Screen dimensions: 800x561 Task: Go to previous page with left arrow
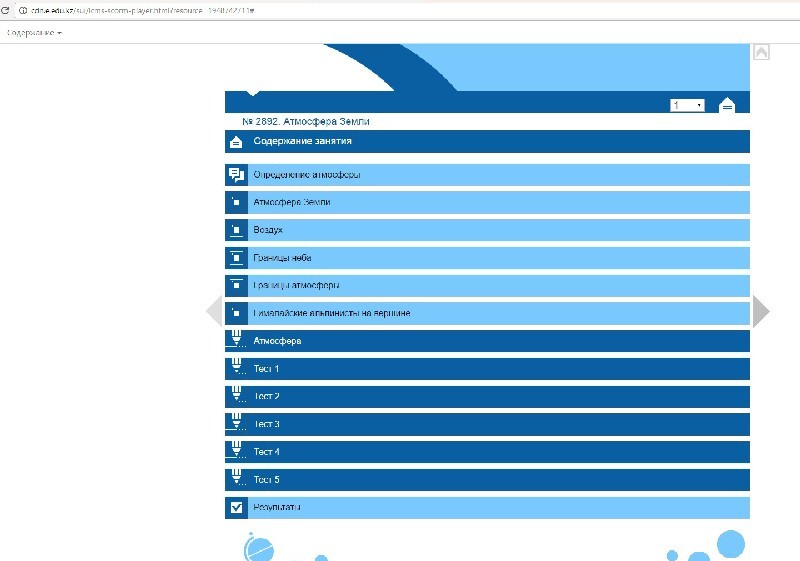[213, 311]
